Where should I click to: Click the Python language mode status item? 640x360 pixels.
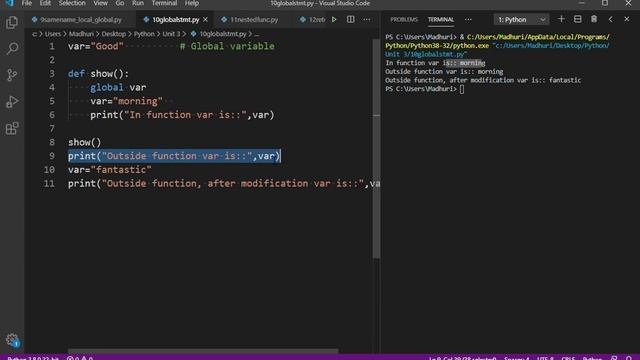click(x=592, y=358)
